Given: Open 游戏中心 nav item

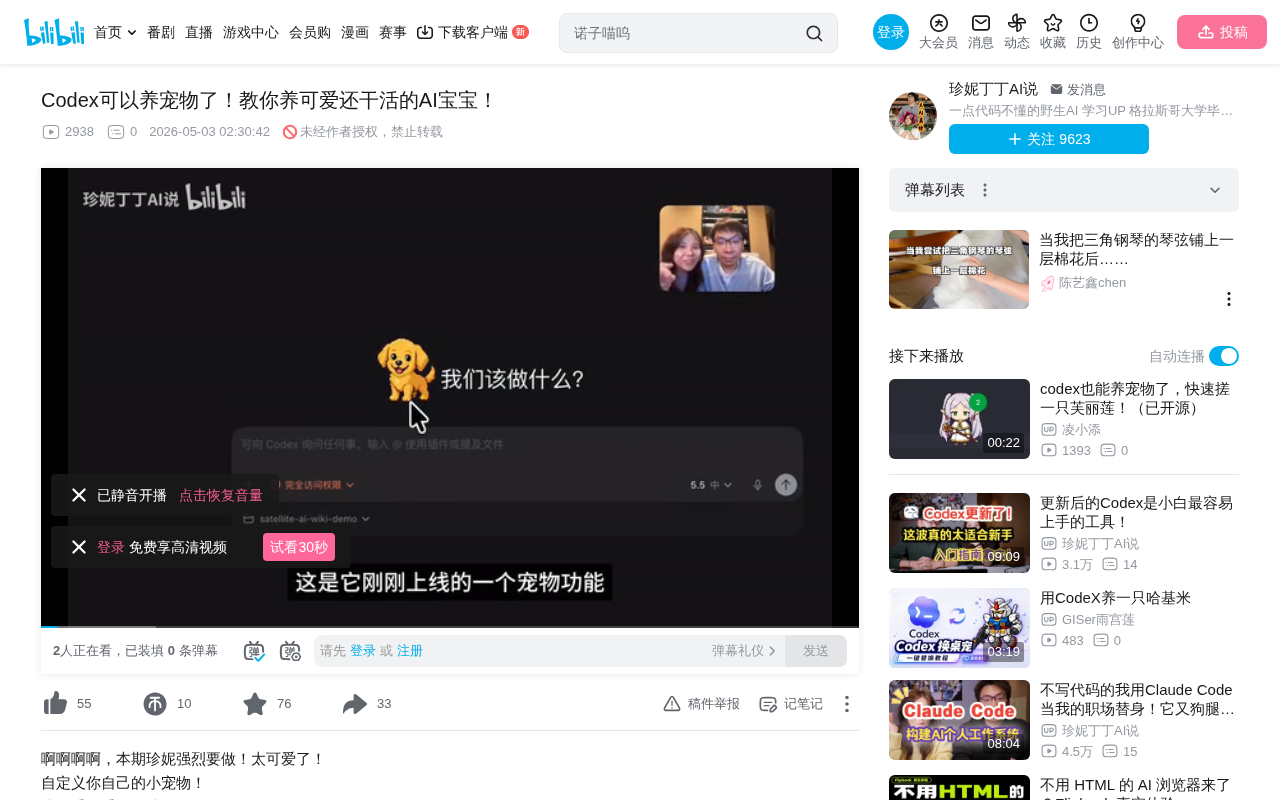Looking at the screenshot, I should tap(251, 32).
